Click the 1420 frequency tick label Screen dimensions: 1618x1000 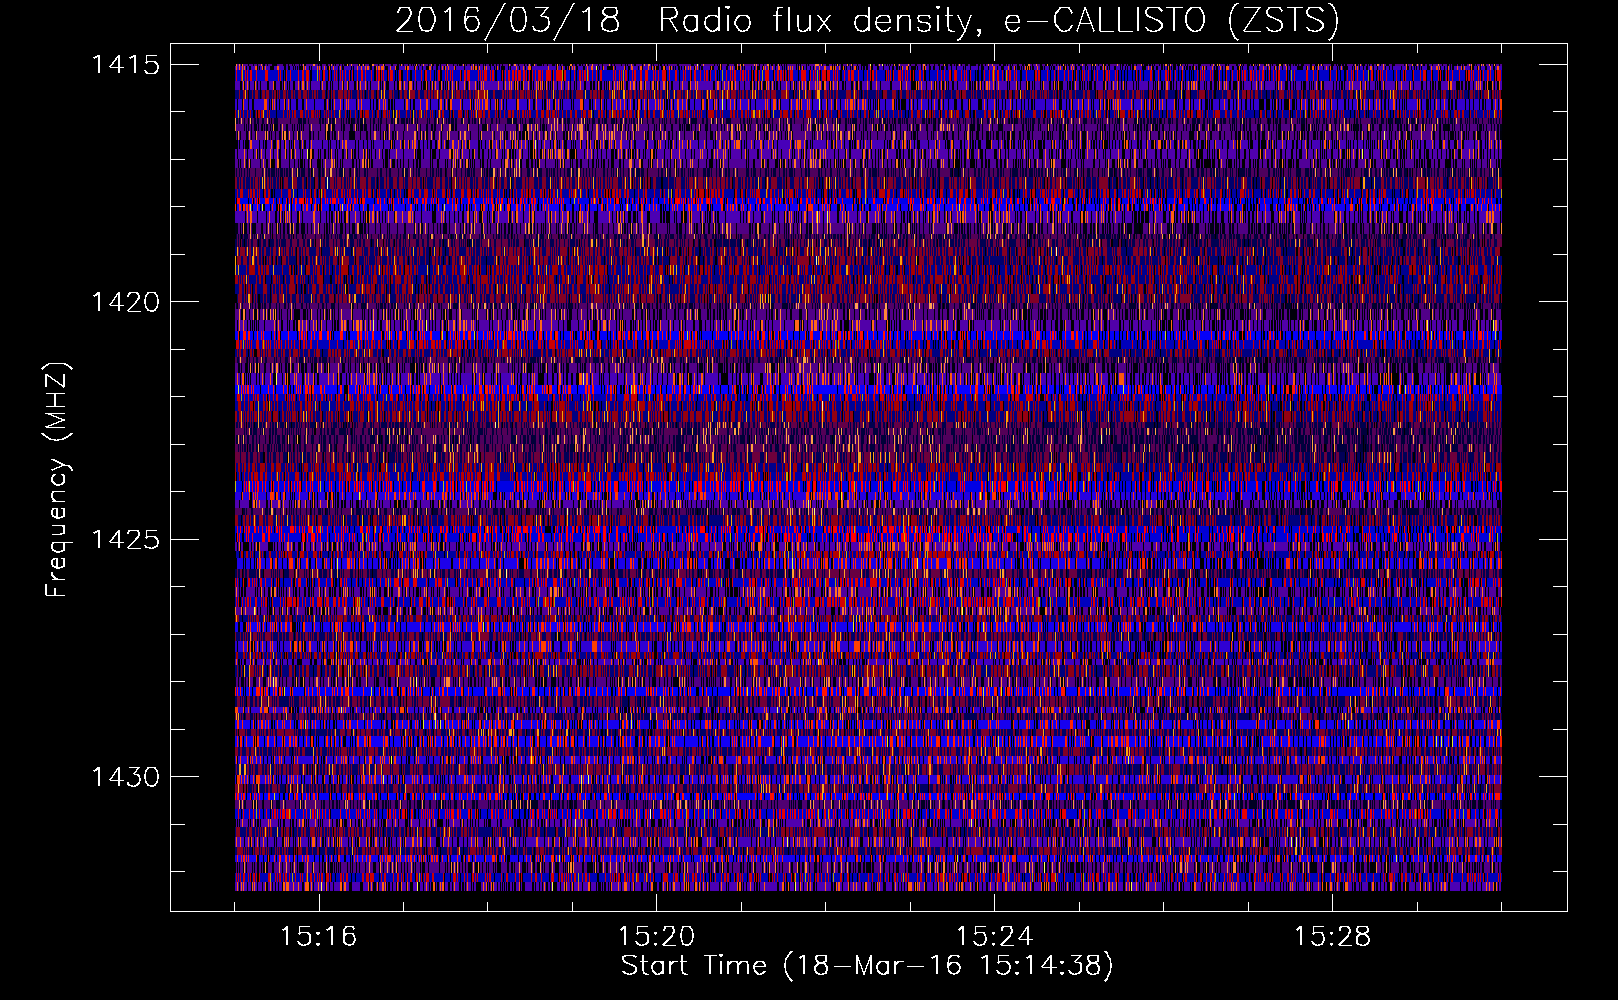(126, 302)
